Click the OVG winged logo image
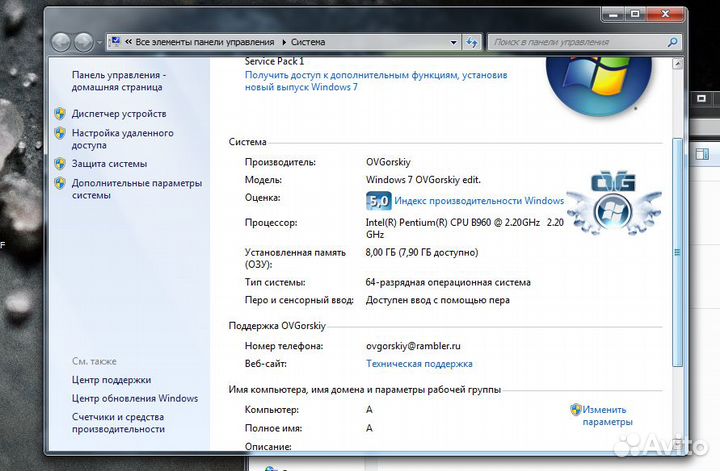This screenshot has width=720, height=471. tap(614, 202)
